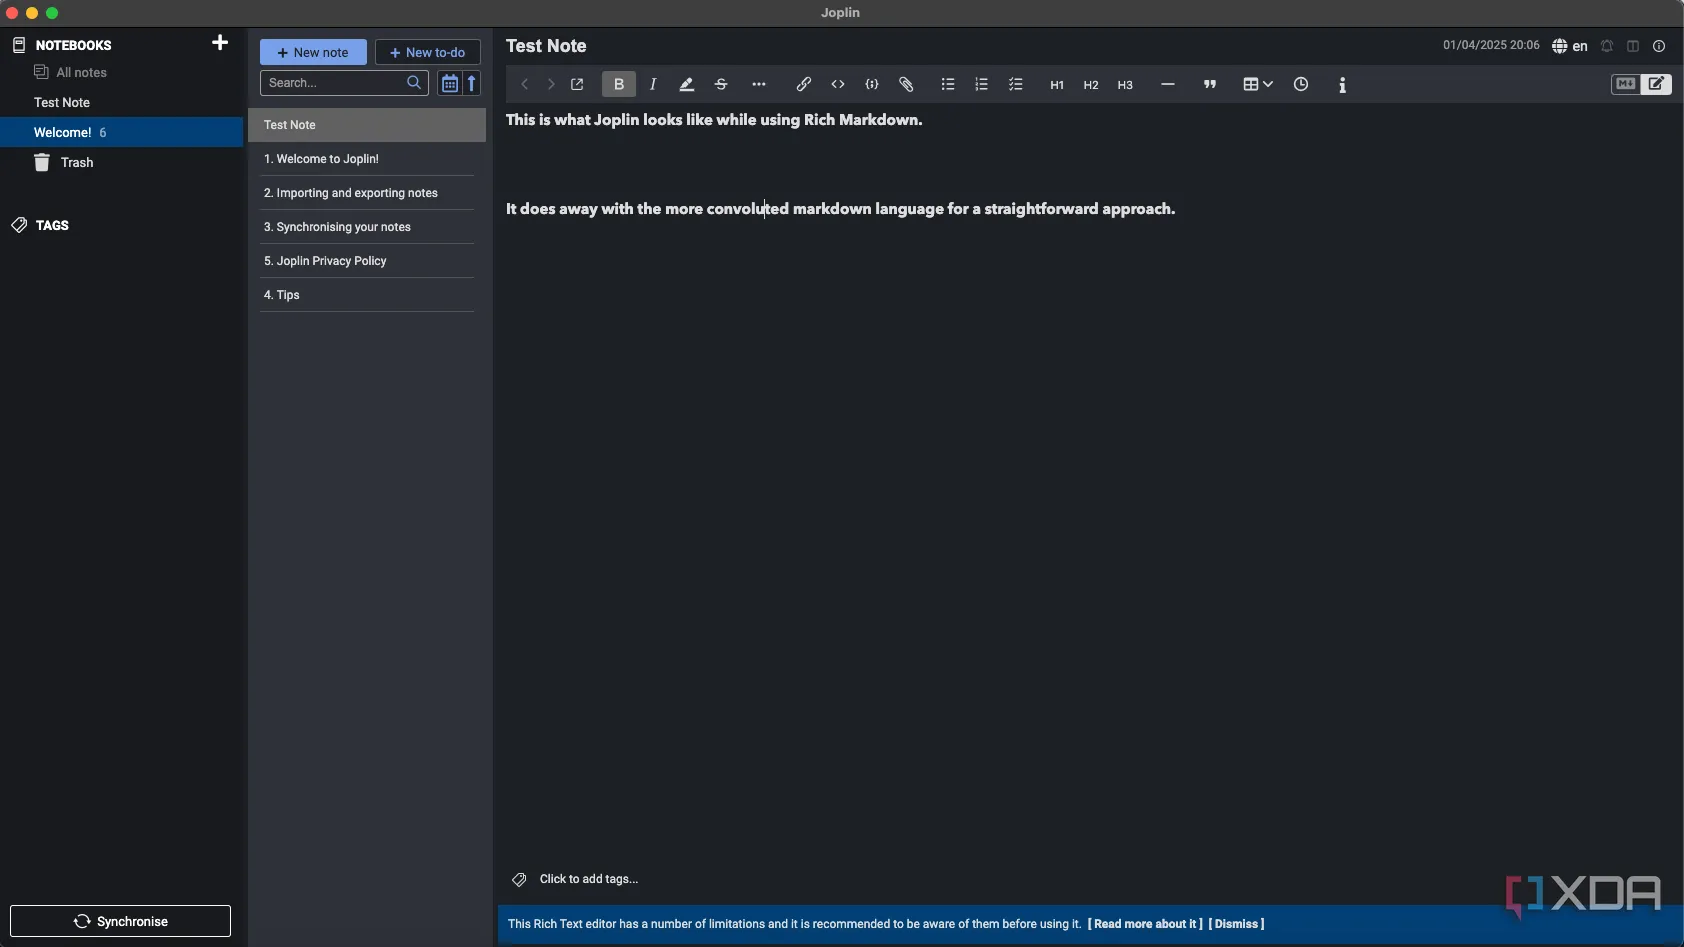This screenshot has width=1684, height=947.
Task: Apply highlight formatting with marker icon
Action: pyautogui.click(x=687, y=85)
